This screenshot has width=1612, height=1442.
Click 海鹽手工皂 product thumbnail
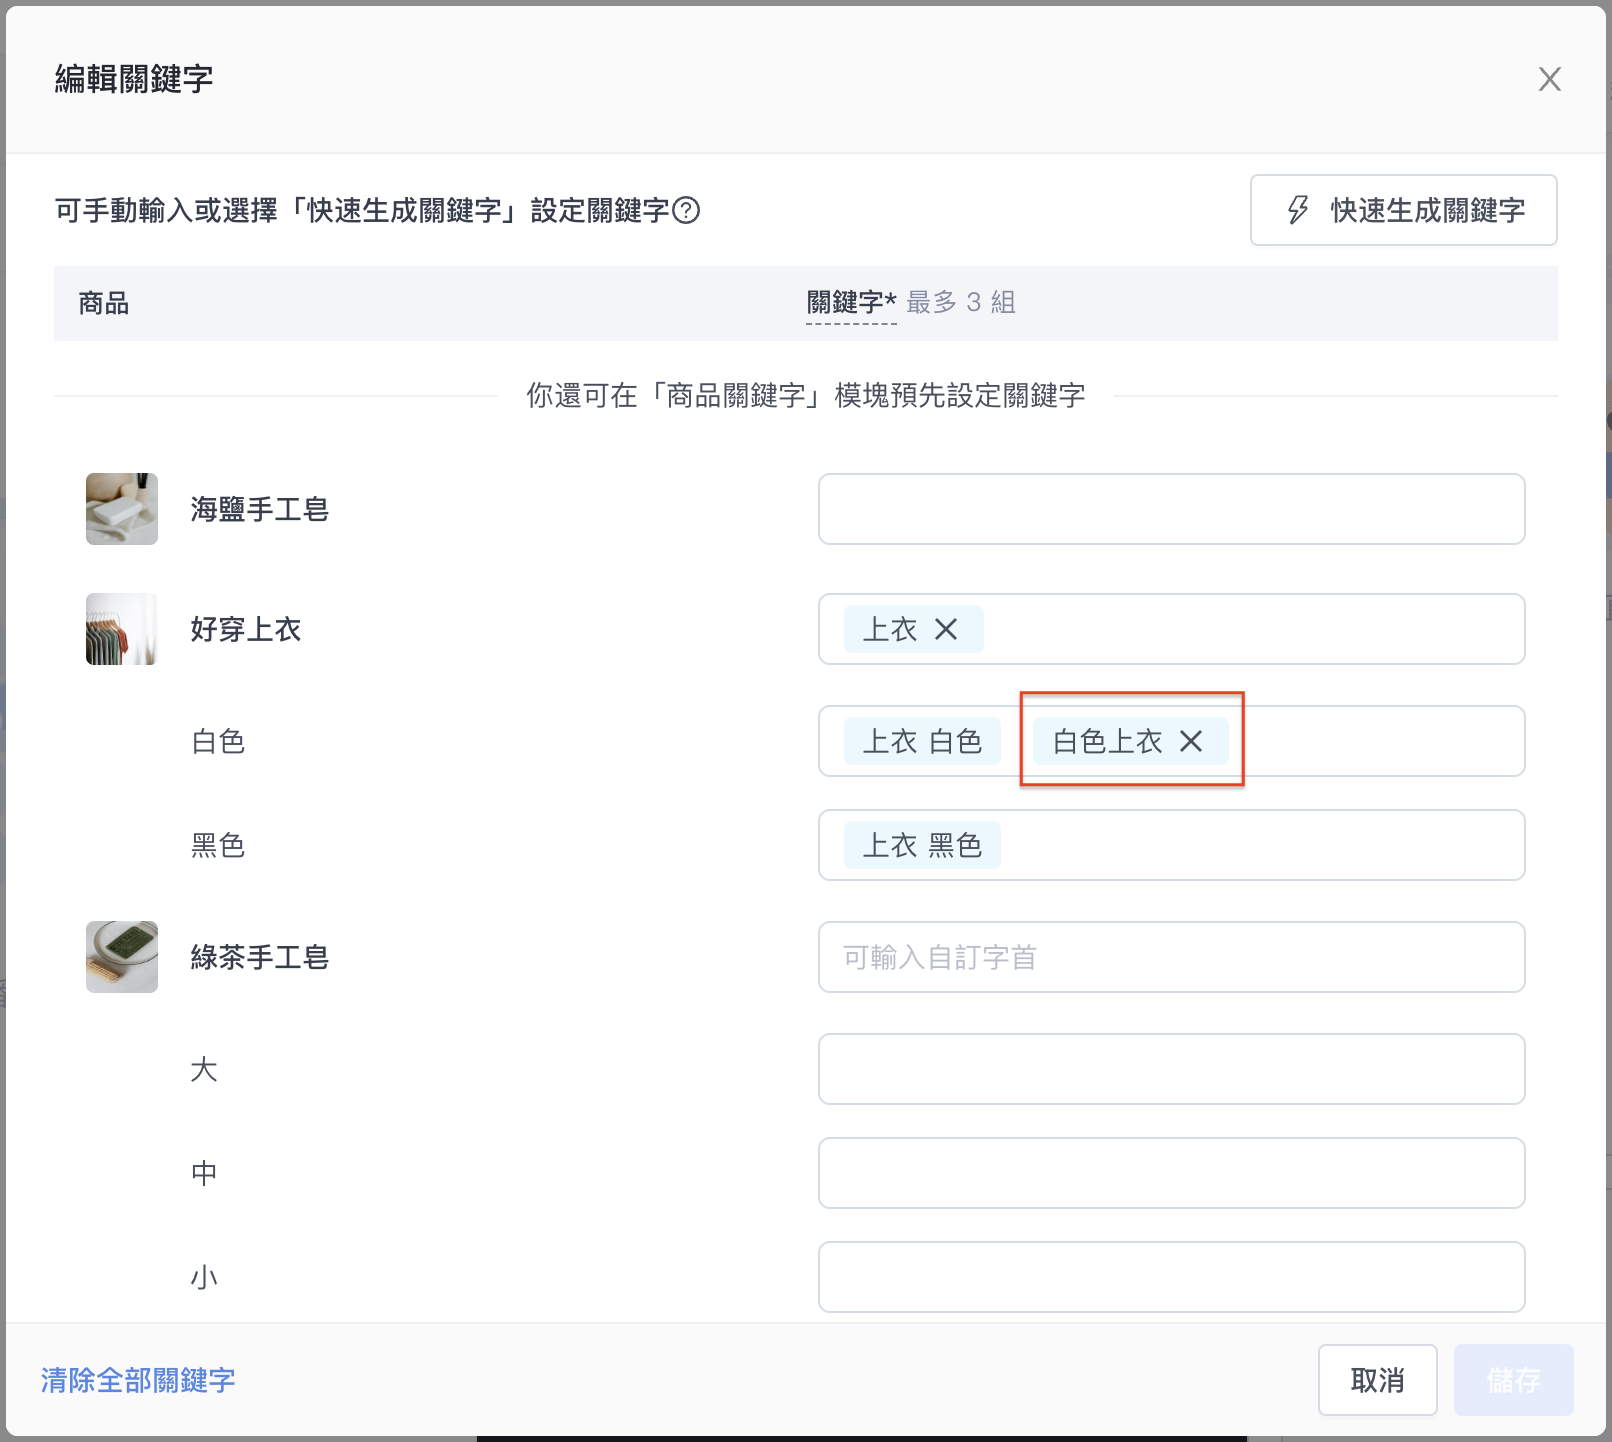coord(122,509)
